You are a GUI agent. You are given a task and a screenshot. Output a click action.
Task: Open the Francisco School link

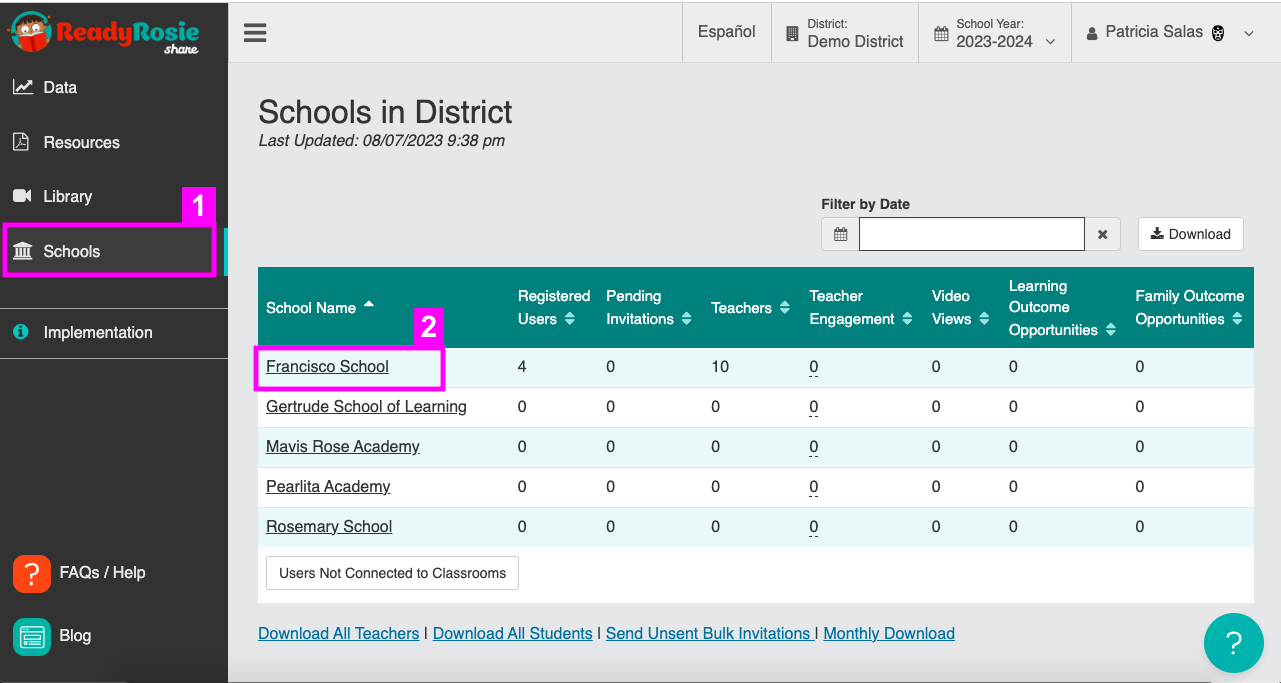point(327,367)
